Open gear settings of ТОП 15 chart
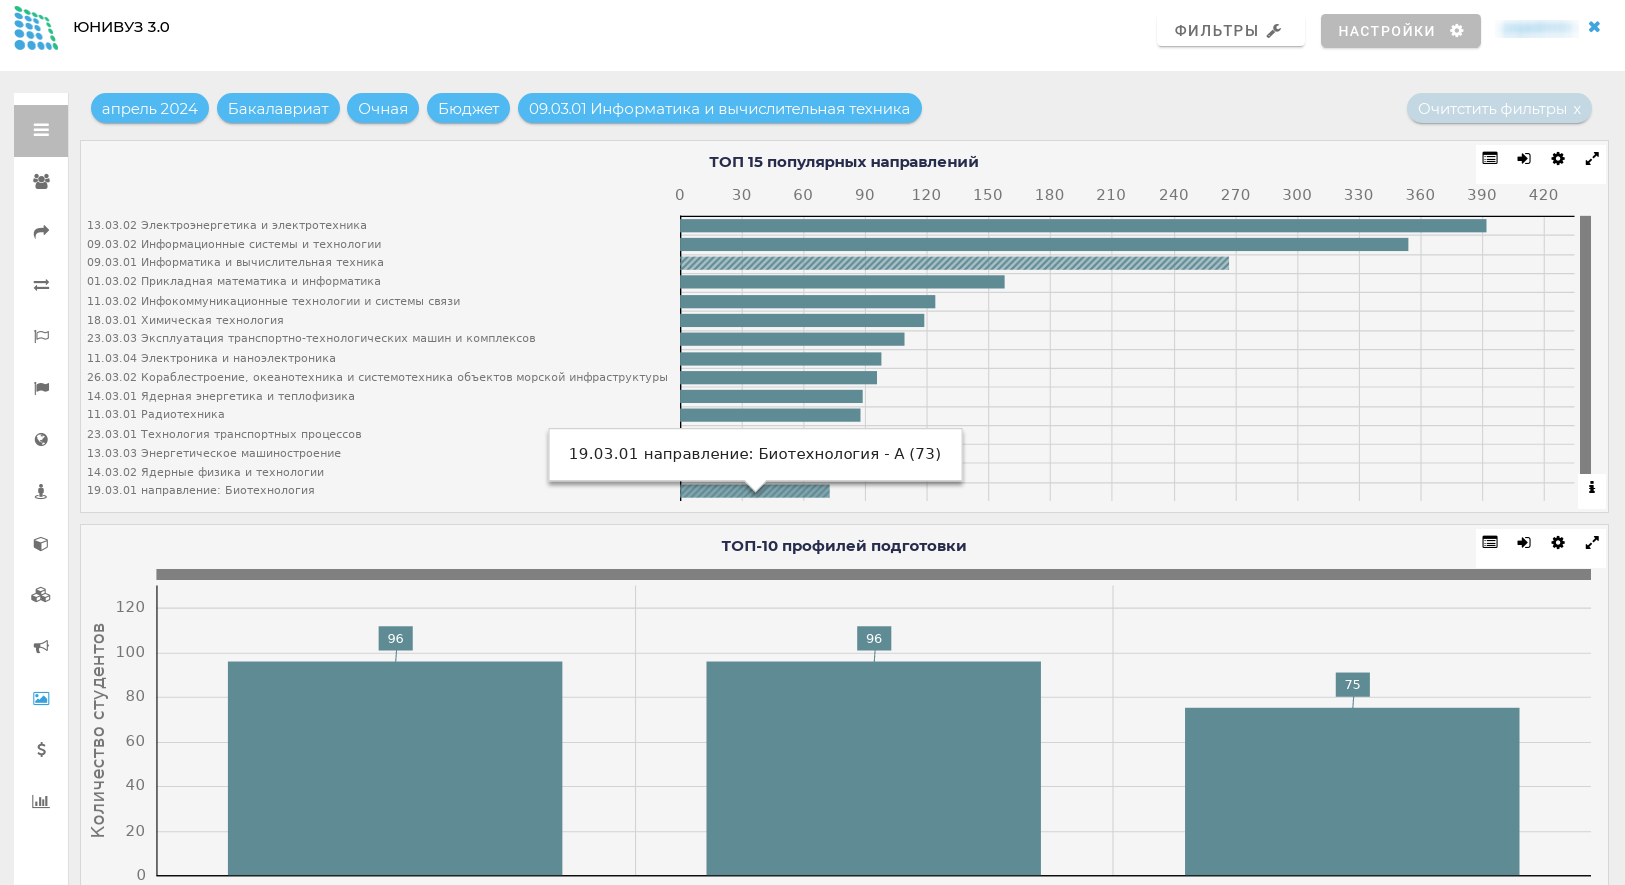Screen dimensions: 1625x885 tap(1558, 158)
